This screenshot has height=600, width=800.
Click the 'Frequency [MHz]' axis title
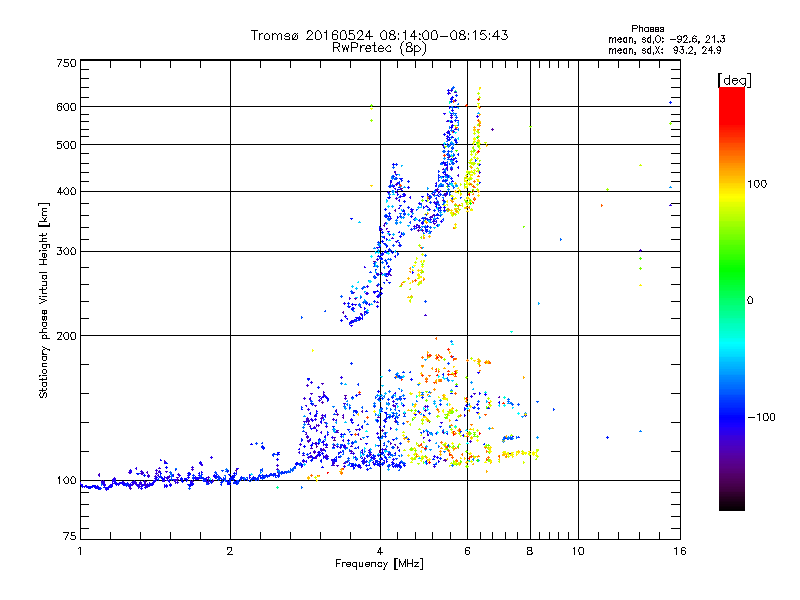coord(379,564)
